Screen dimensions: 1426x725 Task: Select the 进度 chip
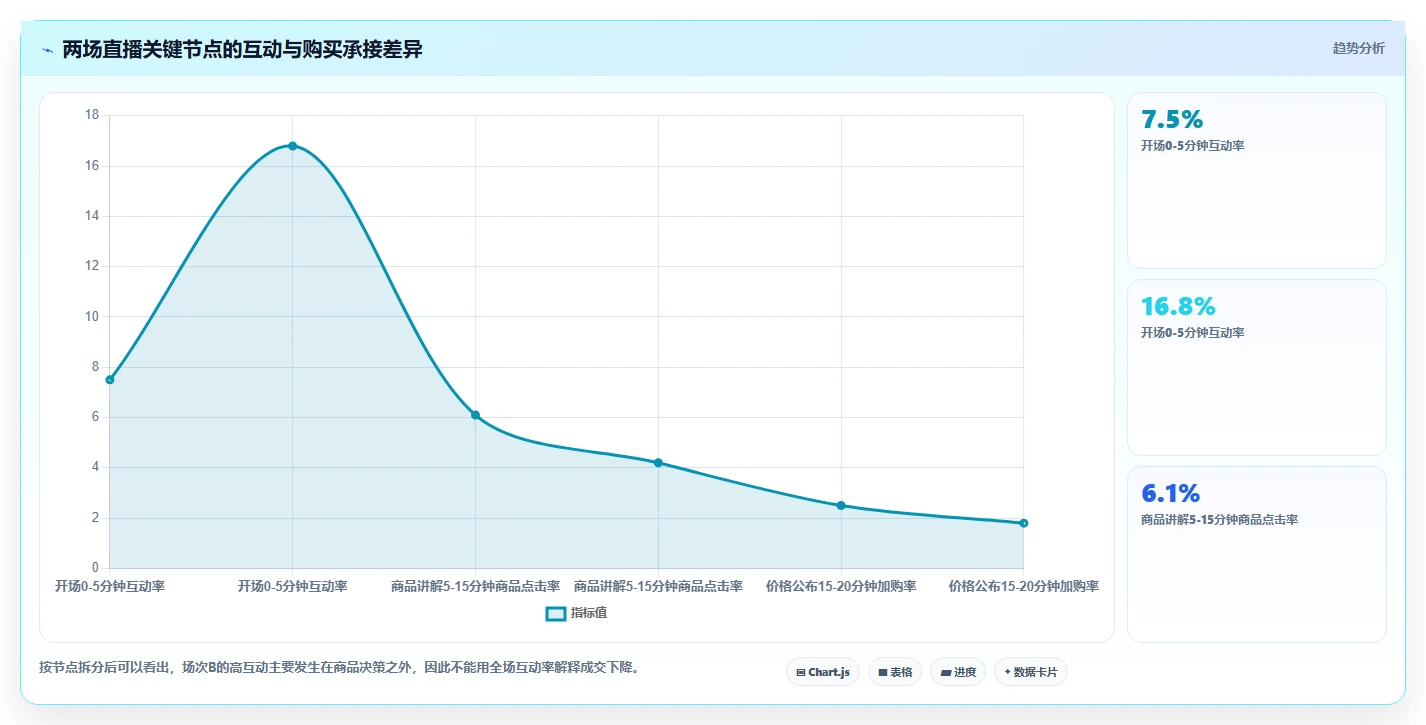pyautogui.click(x=958, y=672)
